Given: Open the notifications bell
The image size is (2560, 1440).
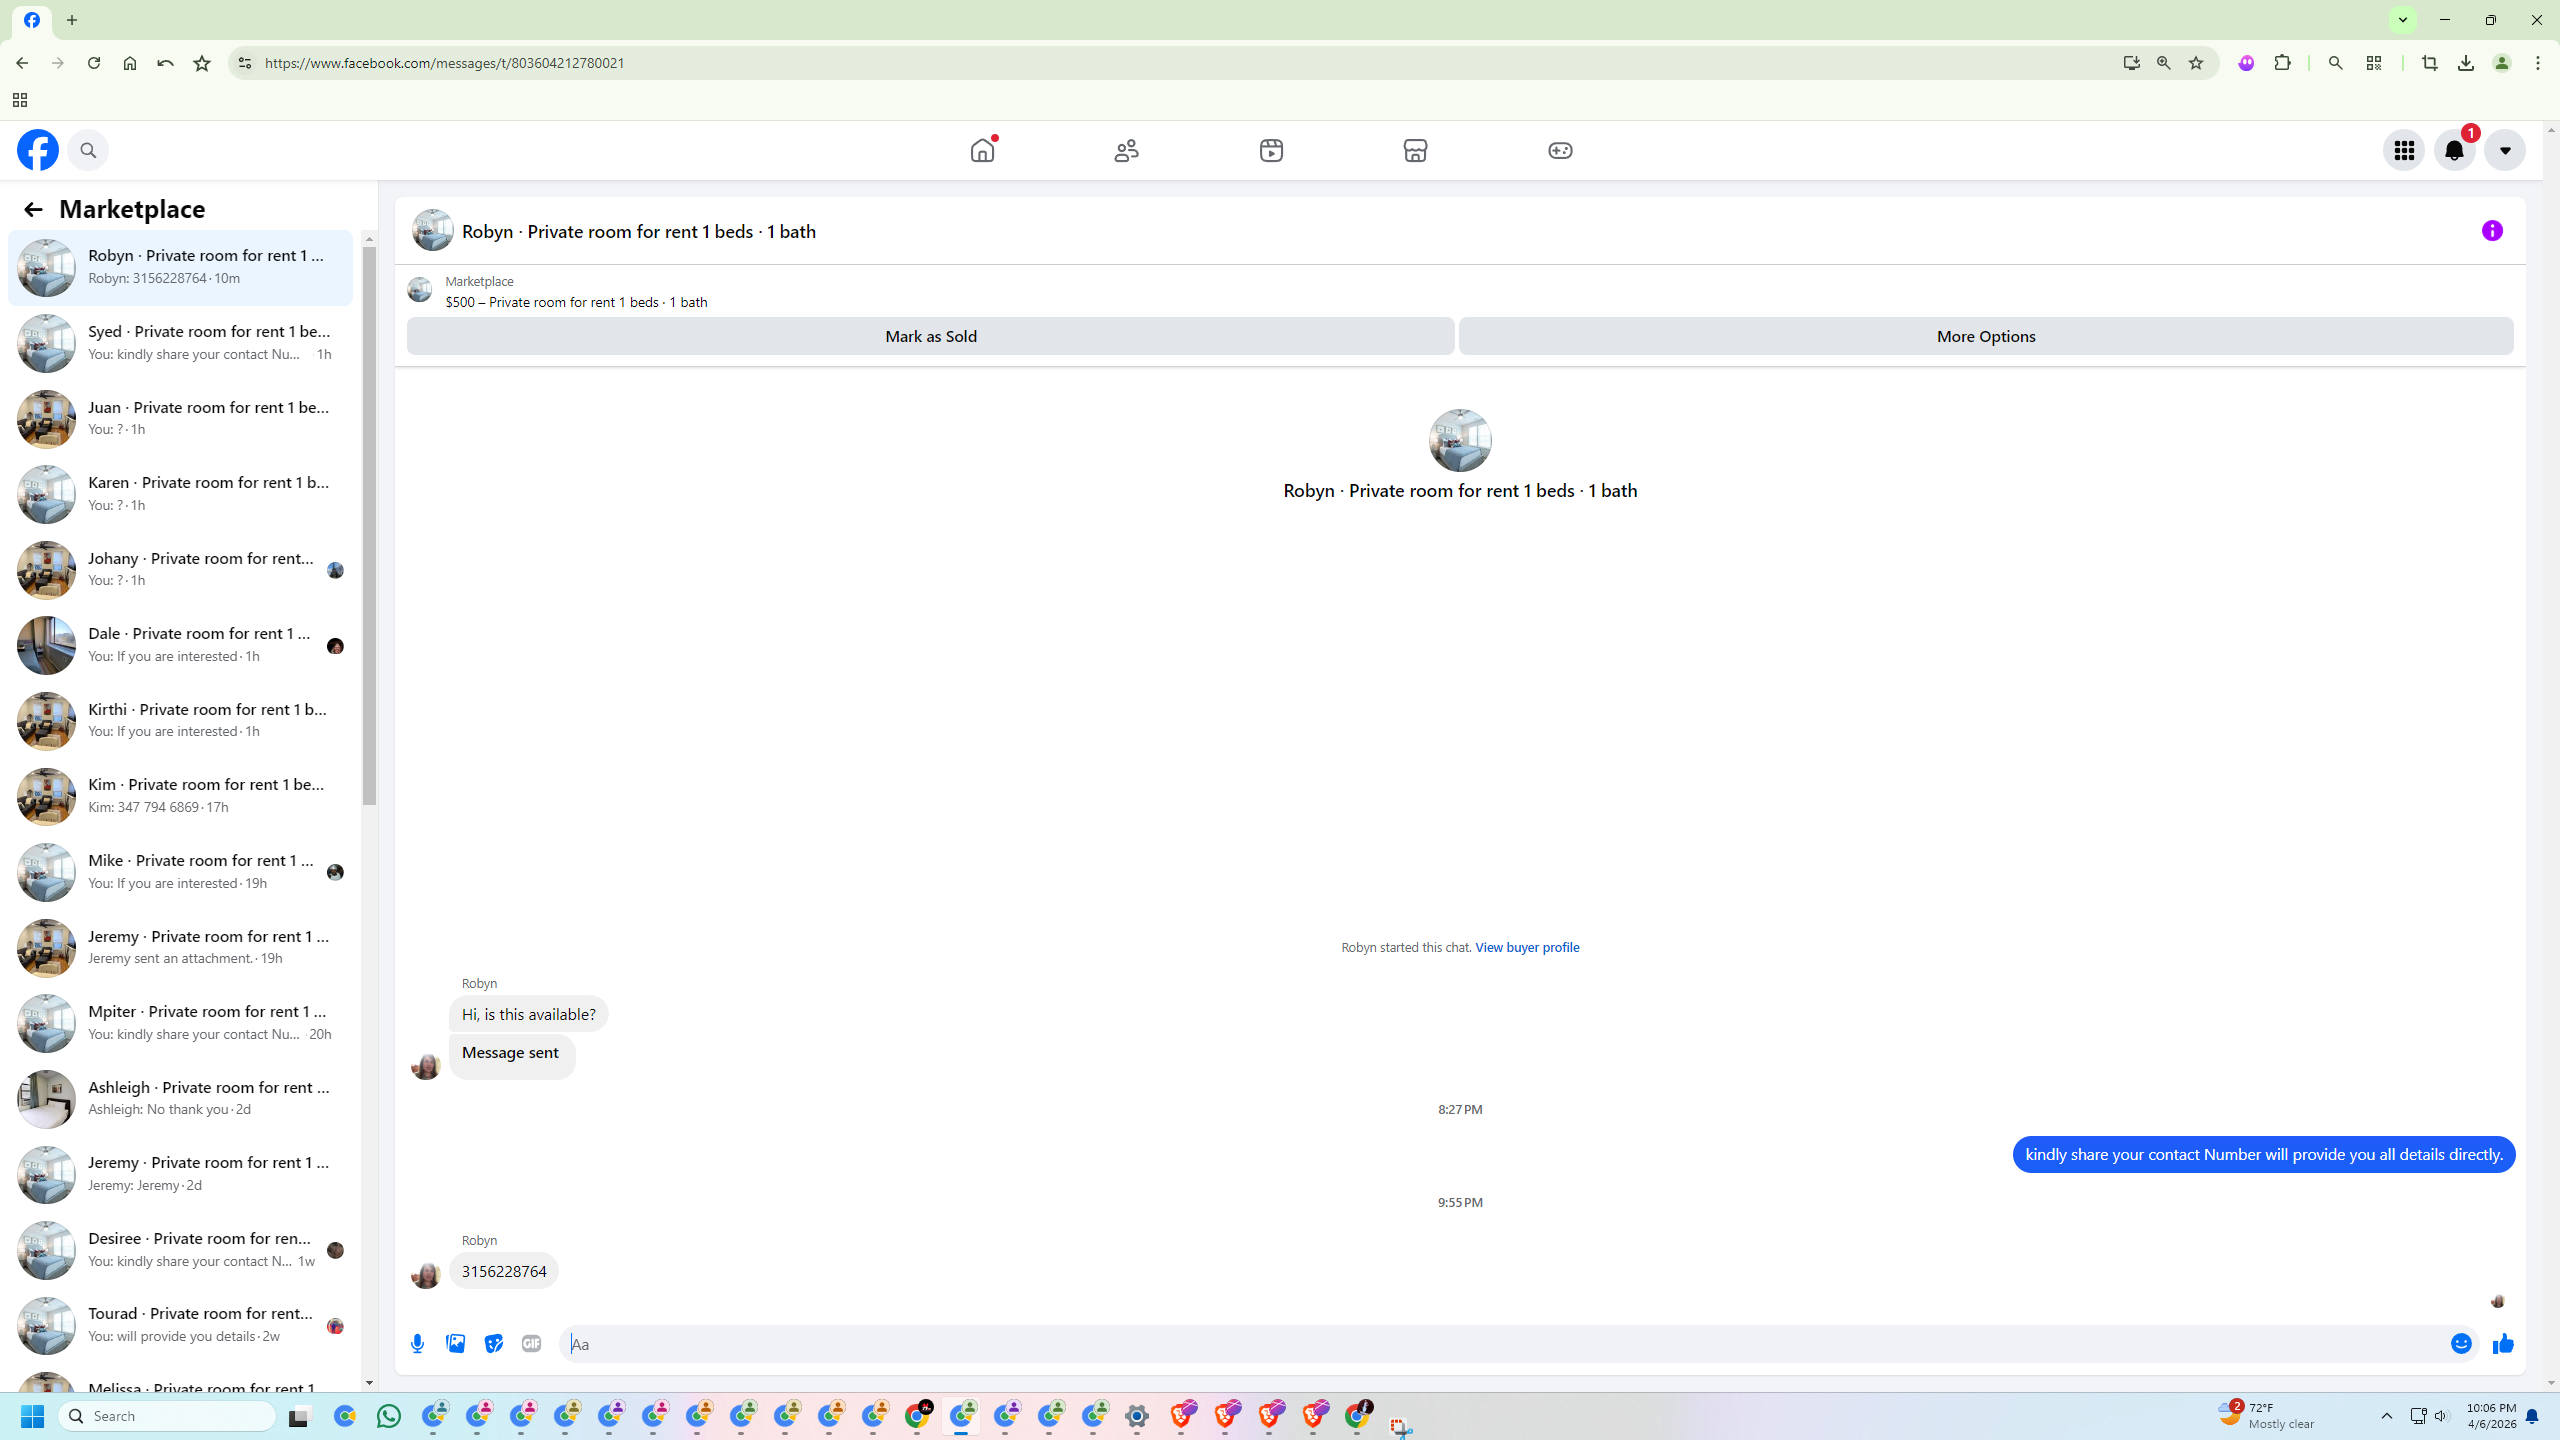Looking at the screenshot, I should [2455, 150].
